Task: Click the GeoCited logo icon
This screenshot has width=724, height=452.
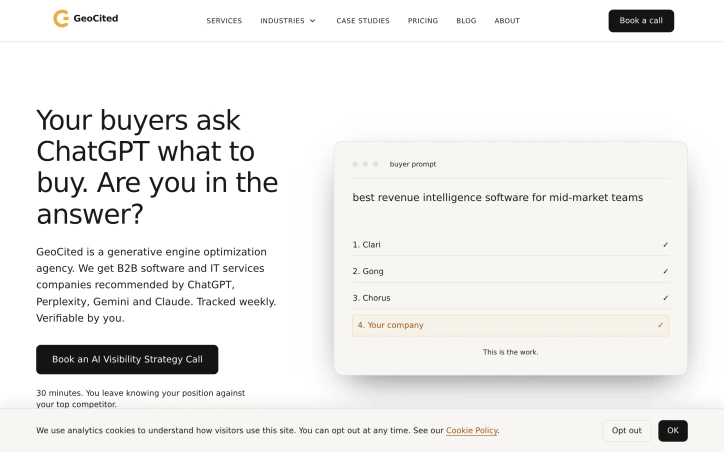Action: 61,18
